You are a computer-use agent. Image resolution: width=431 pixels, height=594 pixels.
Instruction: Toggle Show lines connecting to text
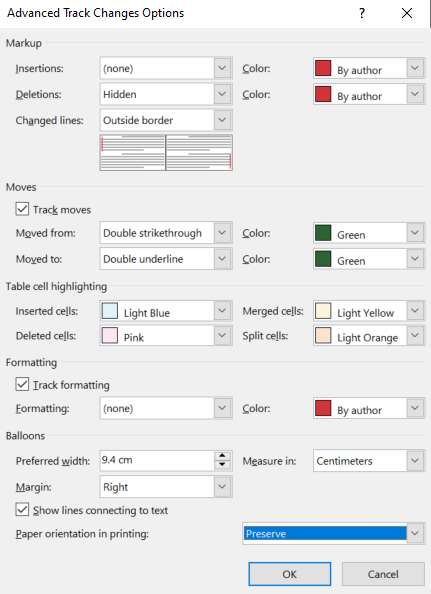point(22,510)
